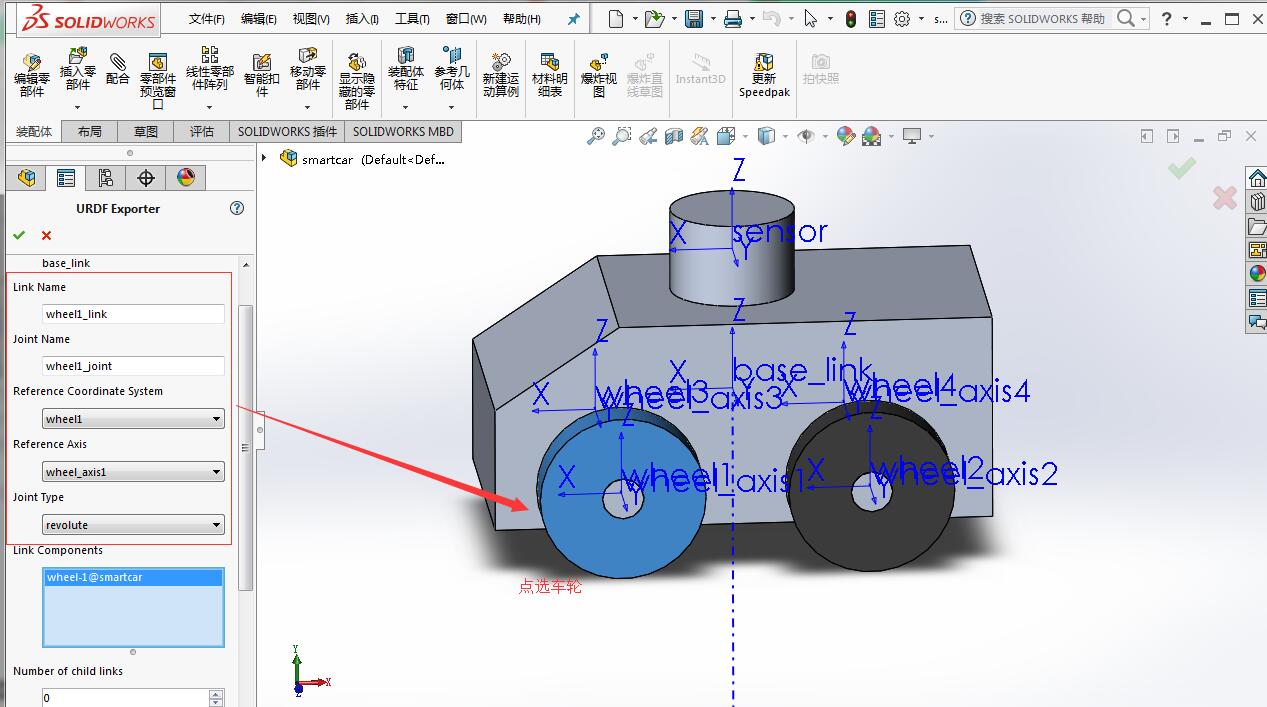Screen dimensions: 1267x707
Task: Open the 编辑(E) menu
Action: (x=259, y=19)
